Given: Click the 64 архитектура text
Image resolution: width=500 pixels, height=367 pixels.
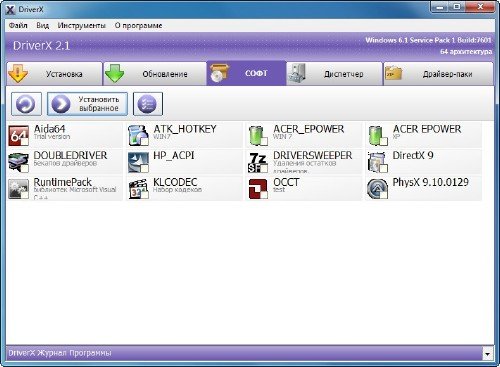Looking at the screenshot, I should click(466, 52).
